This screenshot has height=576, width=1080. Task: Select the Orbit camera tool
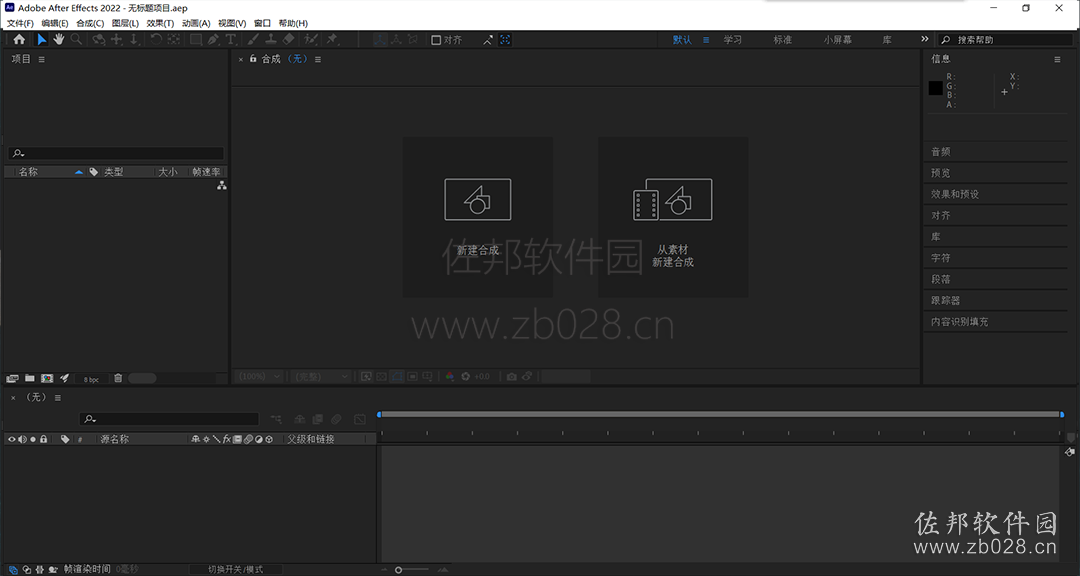tap(99, 39)
